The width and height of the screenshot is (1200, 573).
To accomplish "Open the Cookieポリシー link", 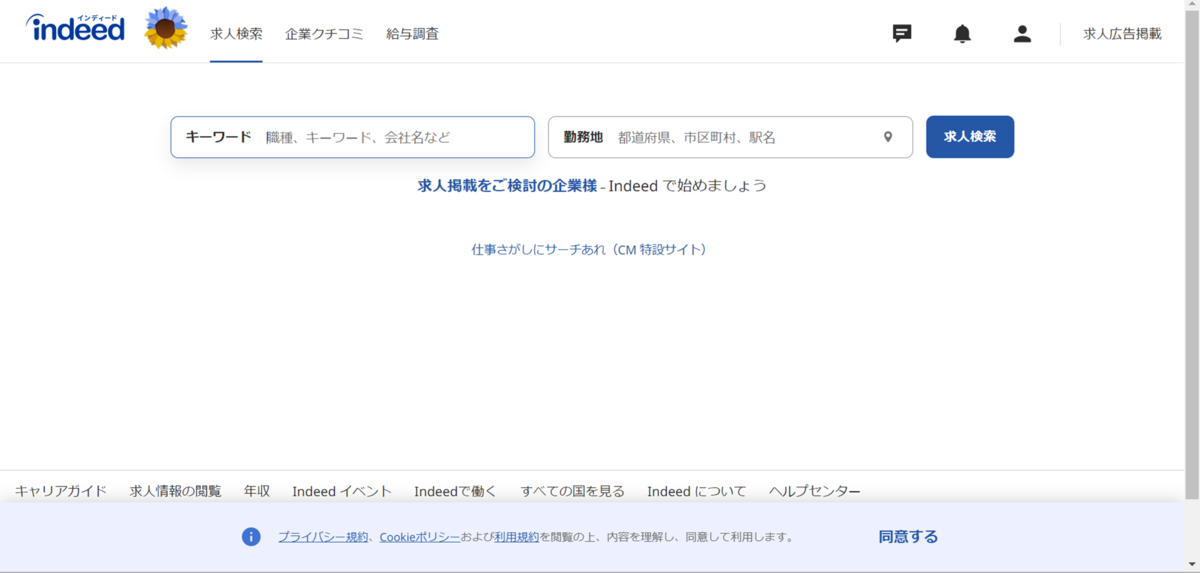I will [420, 537].
